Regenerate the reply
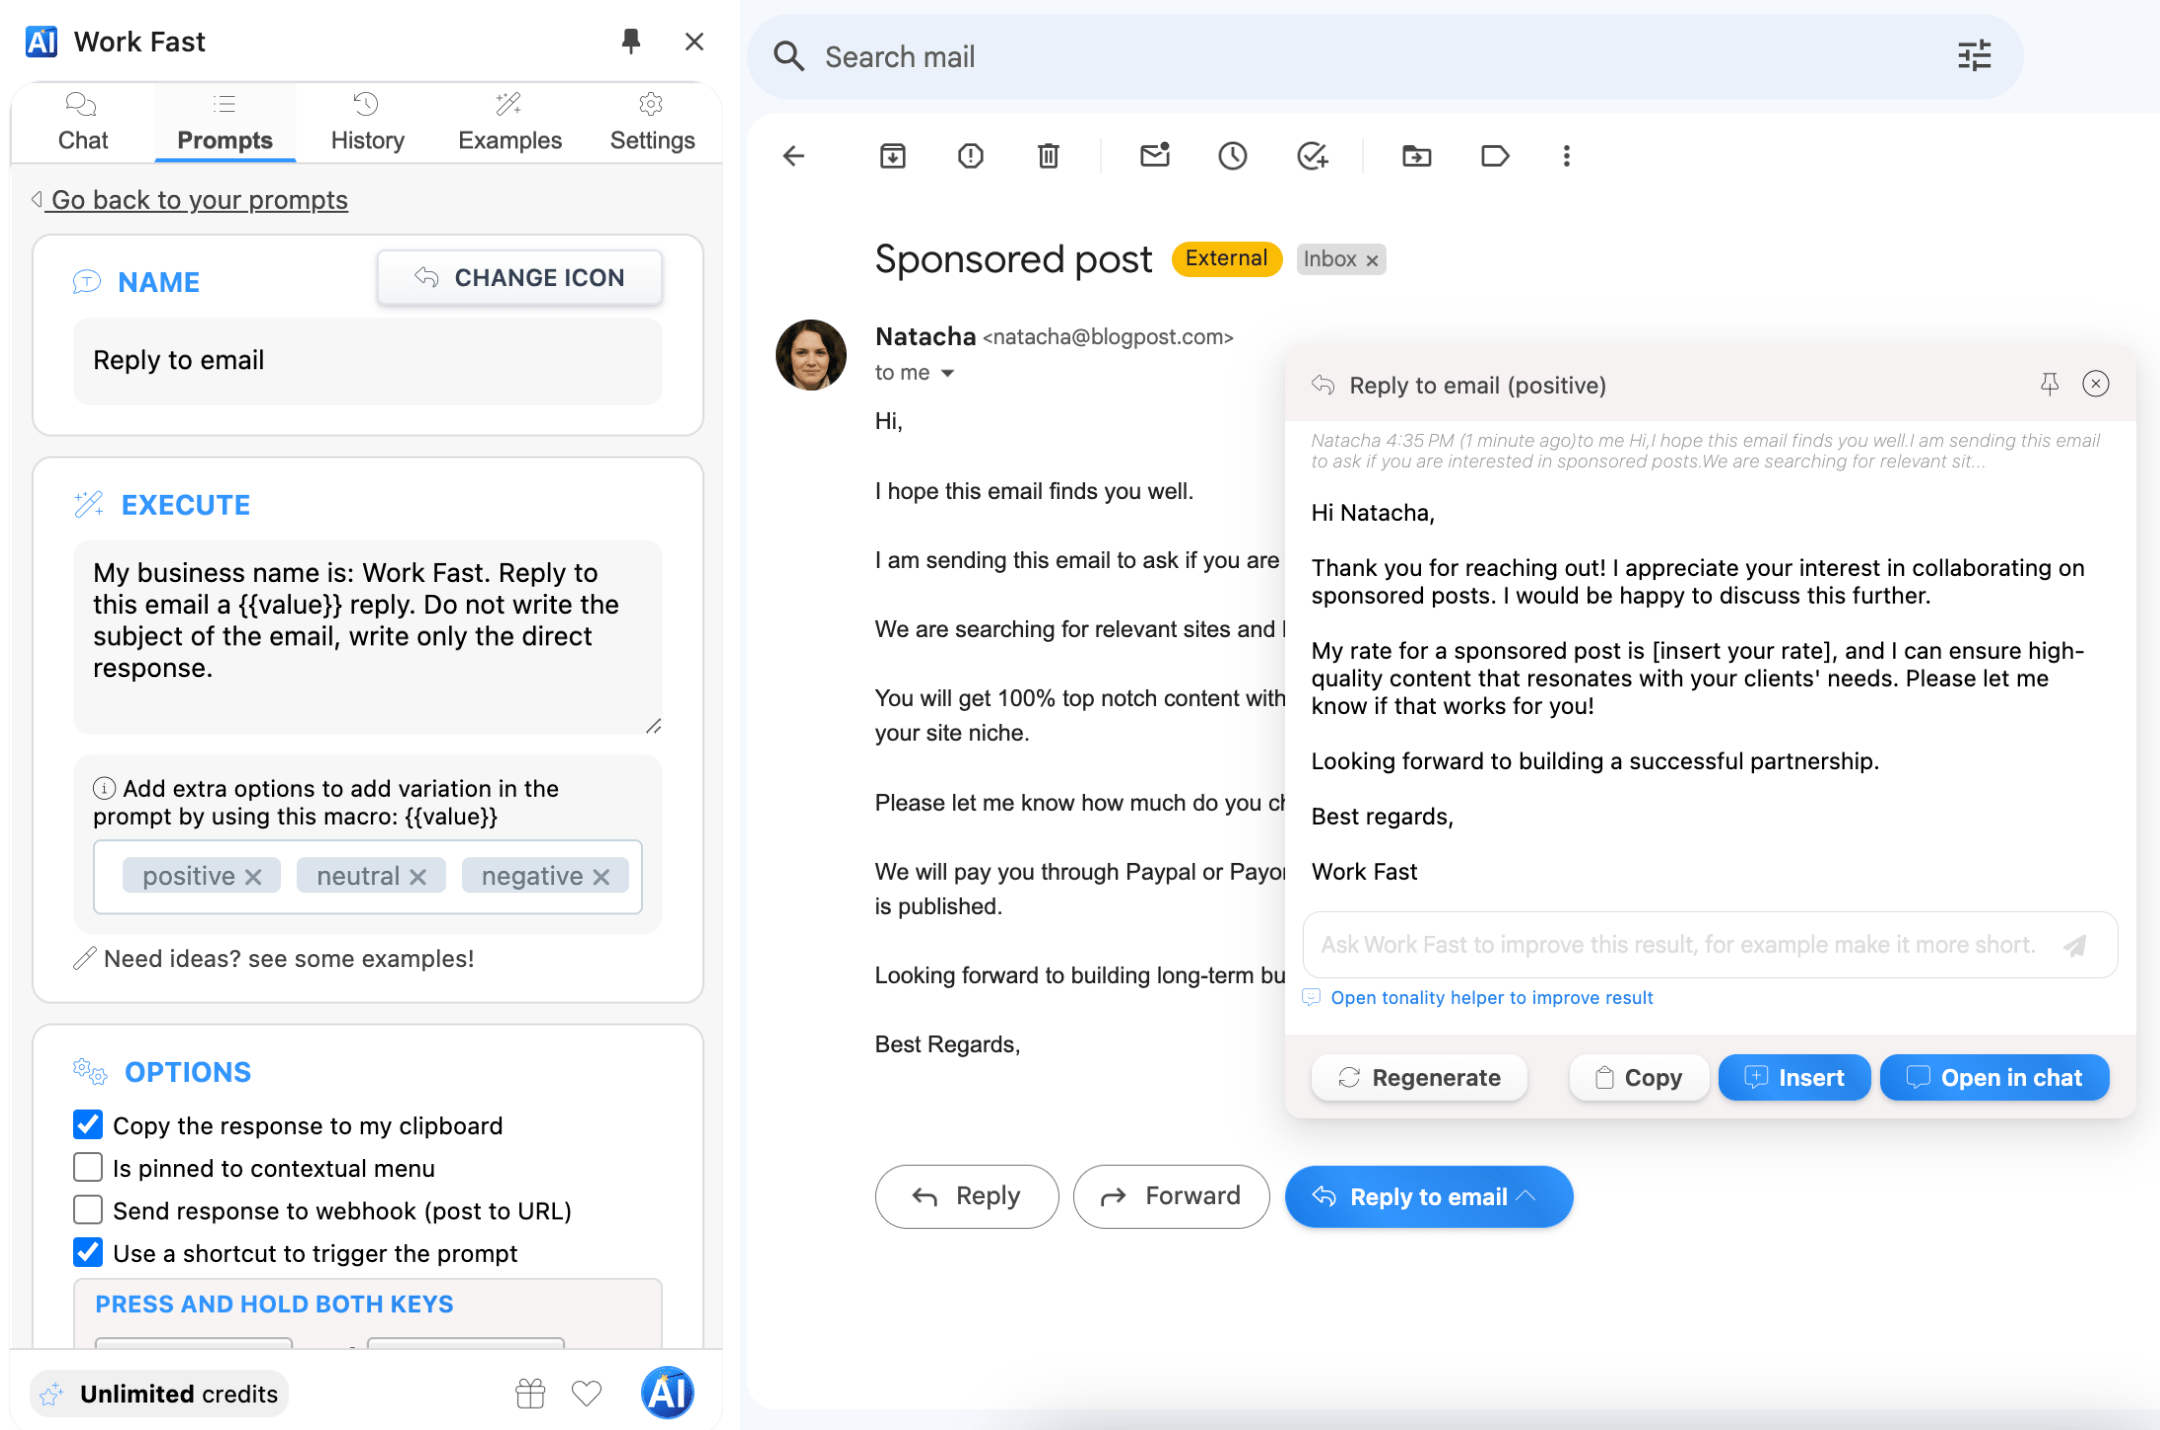2160x1430 pixels. pyautogui.click(x=1419, y=1078)
